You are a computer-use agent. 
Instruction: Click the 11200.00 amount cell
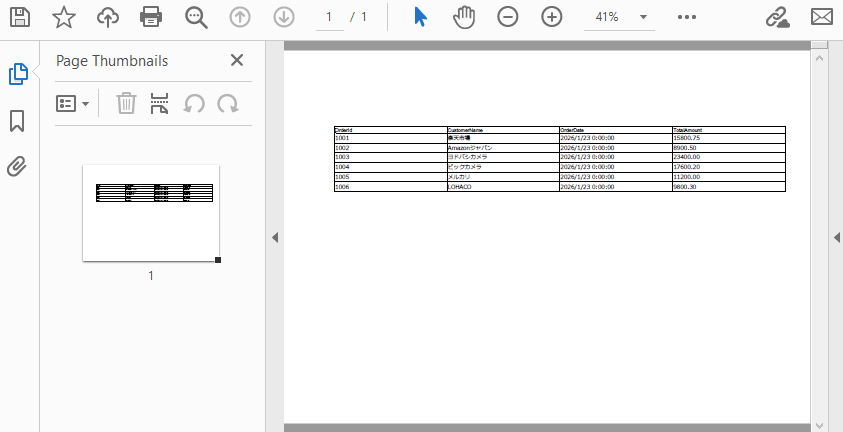(729, 177)
